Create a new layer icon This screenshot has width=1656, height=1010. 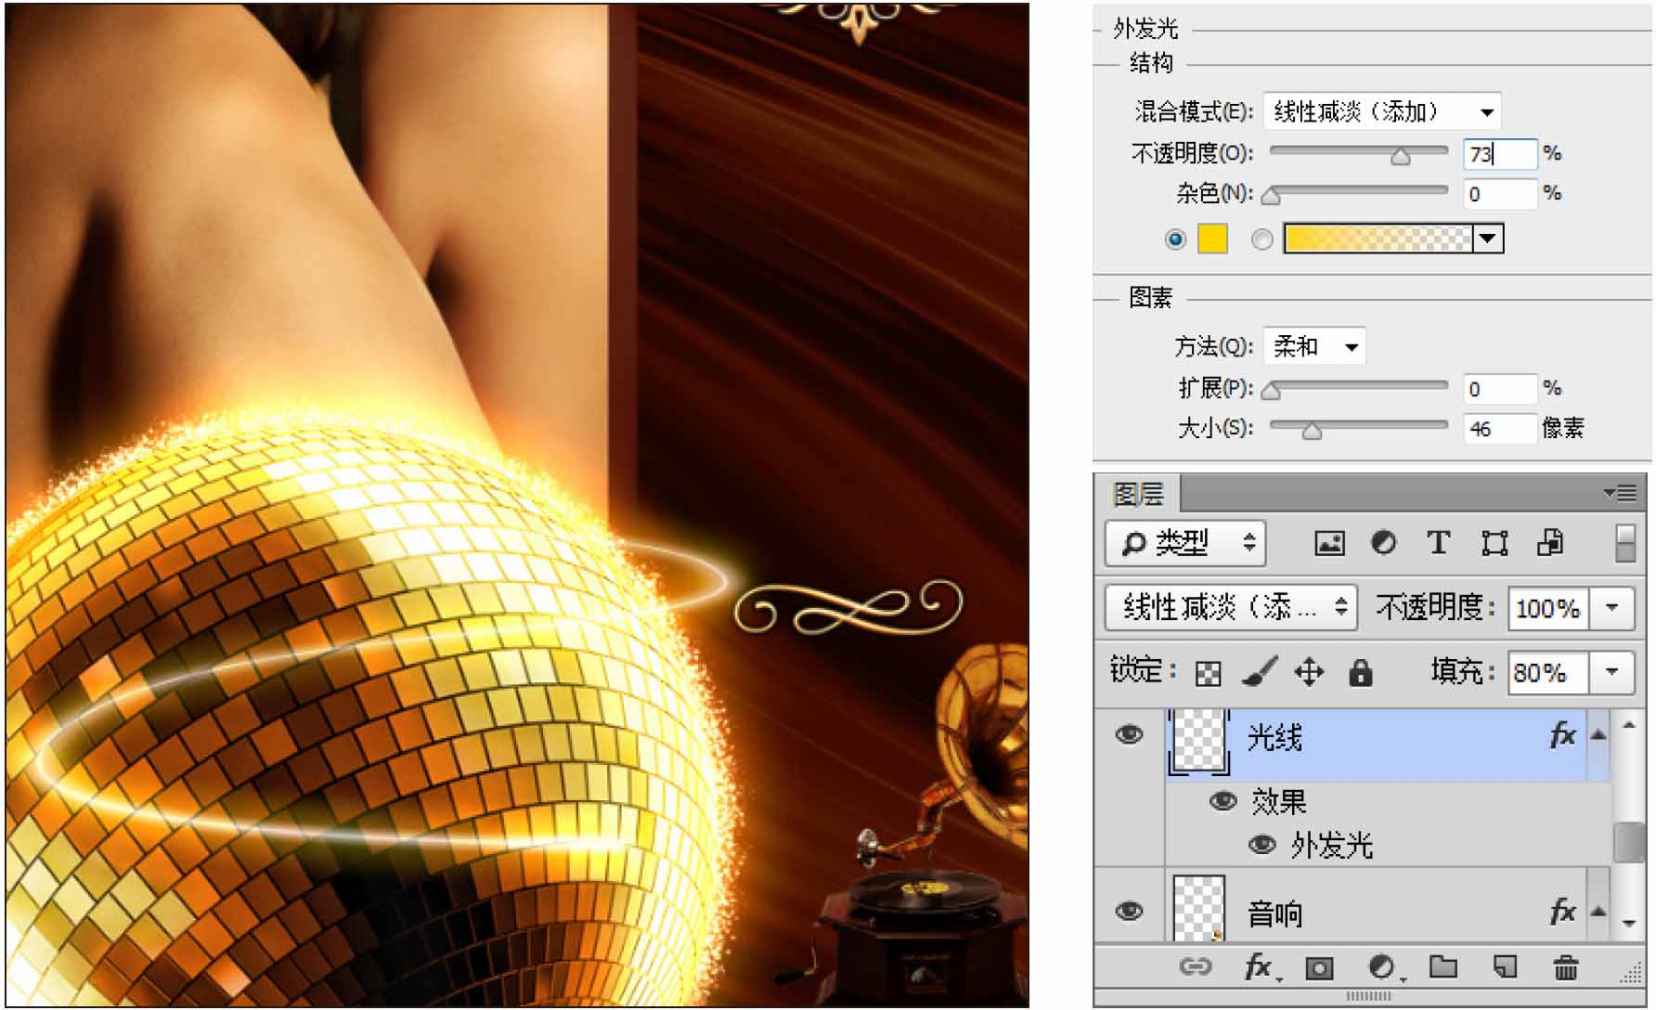[1504, 966]
